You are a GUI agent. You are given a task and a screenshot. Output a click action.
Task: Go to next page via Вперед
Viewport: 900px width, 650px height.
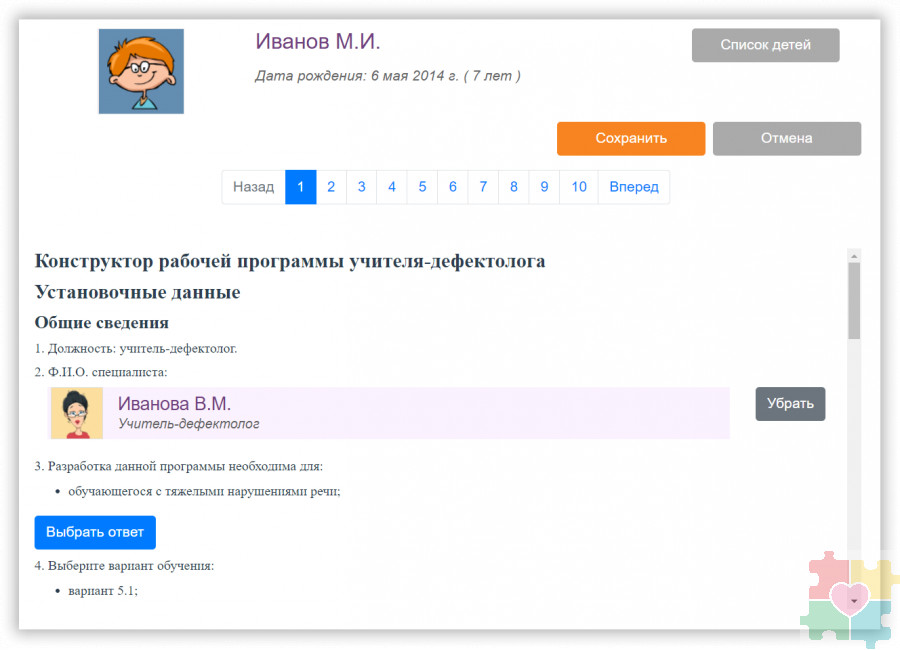tap(634, 187)
